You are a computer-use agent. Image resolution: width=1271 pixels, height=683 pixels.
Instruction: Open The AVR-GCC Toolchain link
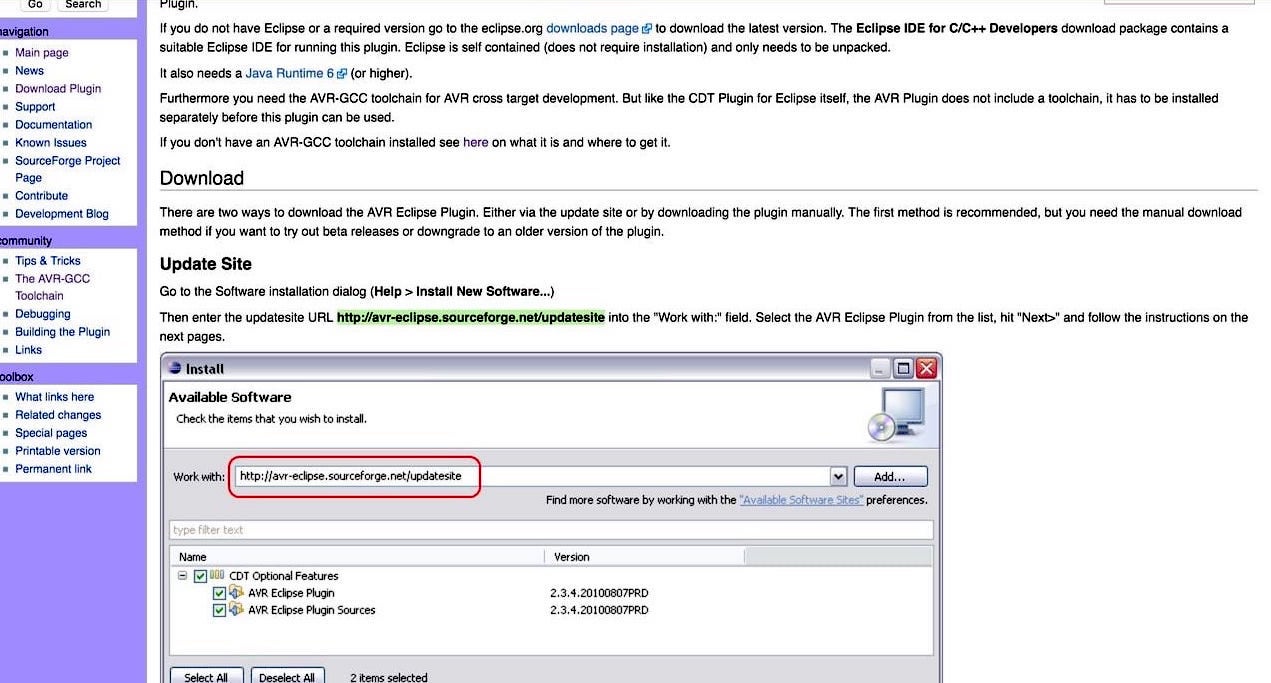52,287
